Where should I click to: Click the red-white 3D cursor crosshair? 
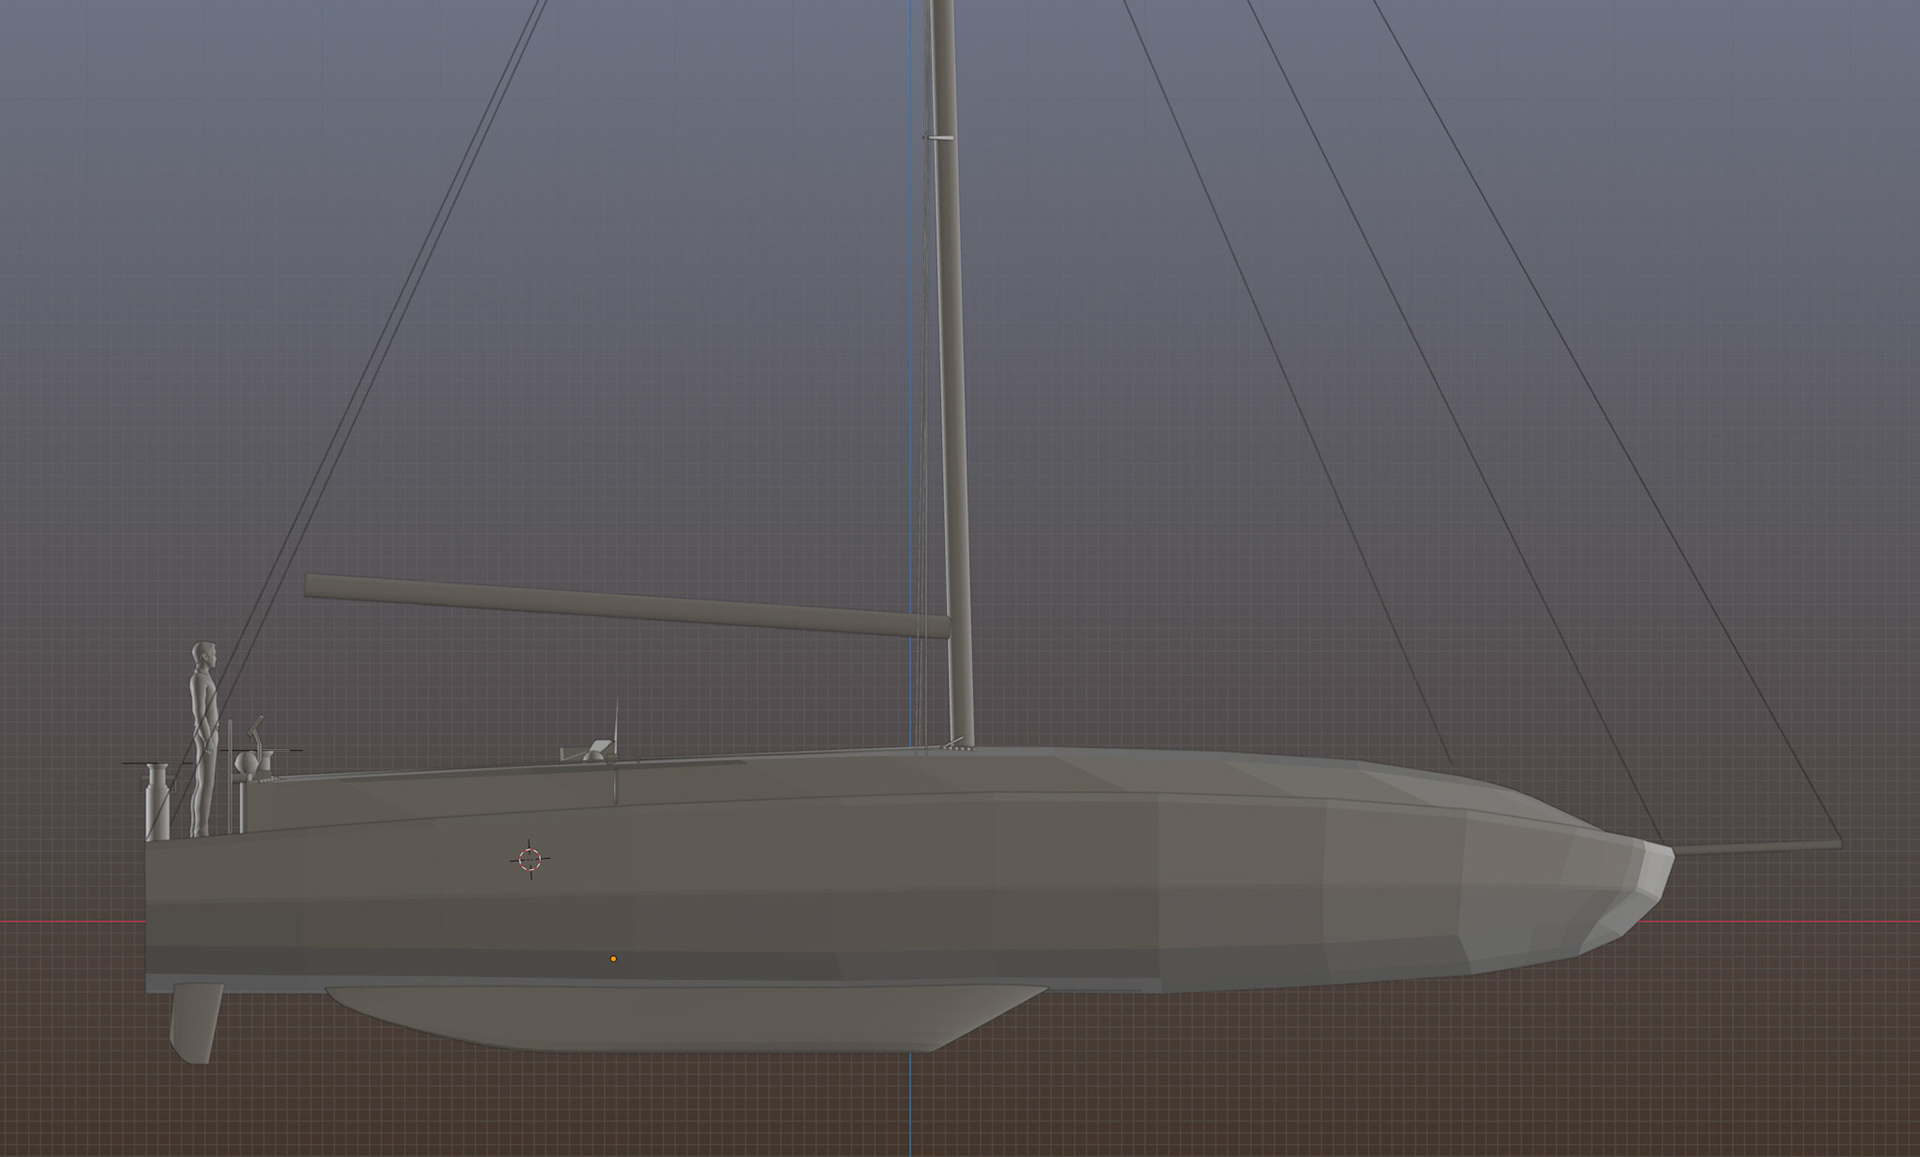pos(530,859)
